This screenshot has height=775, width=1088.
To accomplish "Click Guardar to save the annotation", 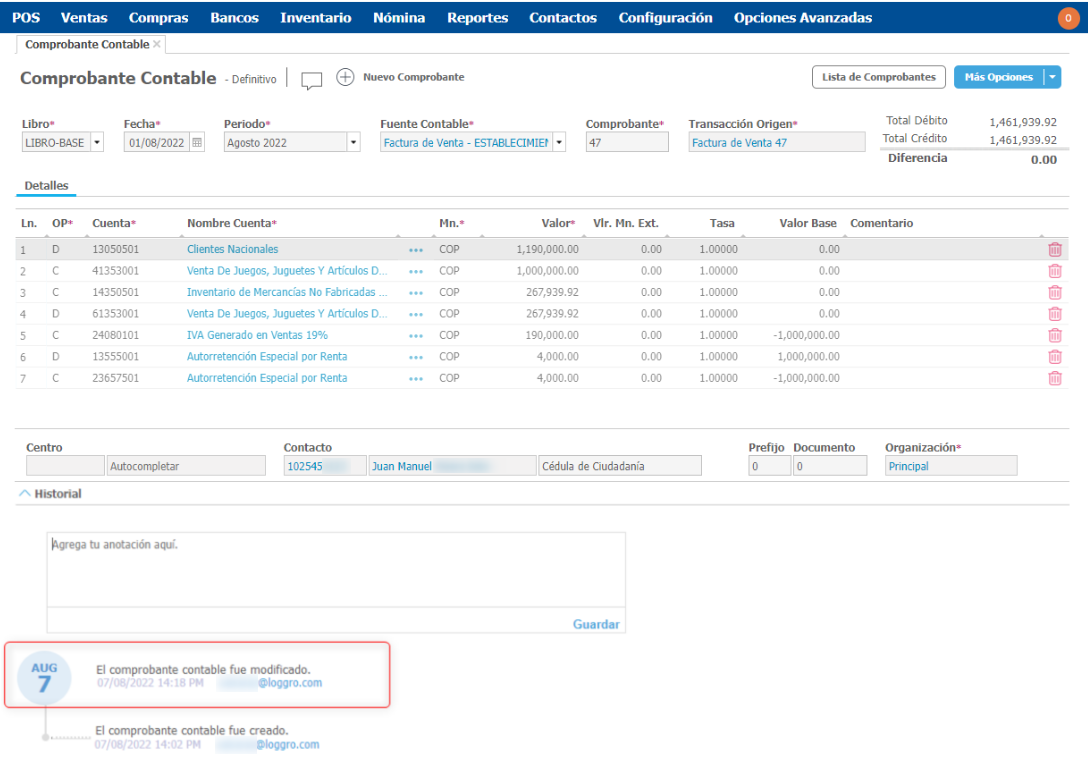I will tap(596, 624).
